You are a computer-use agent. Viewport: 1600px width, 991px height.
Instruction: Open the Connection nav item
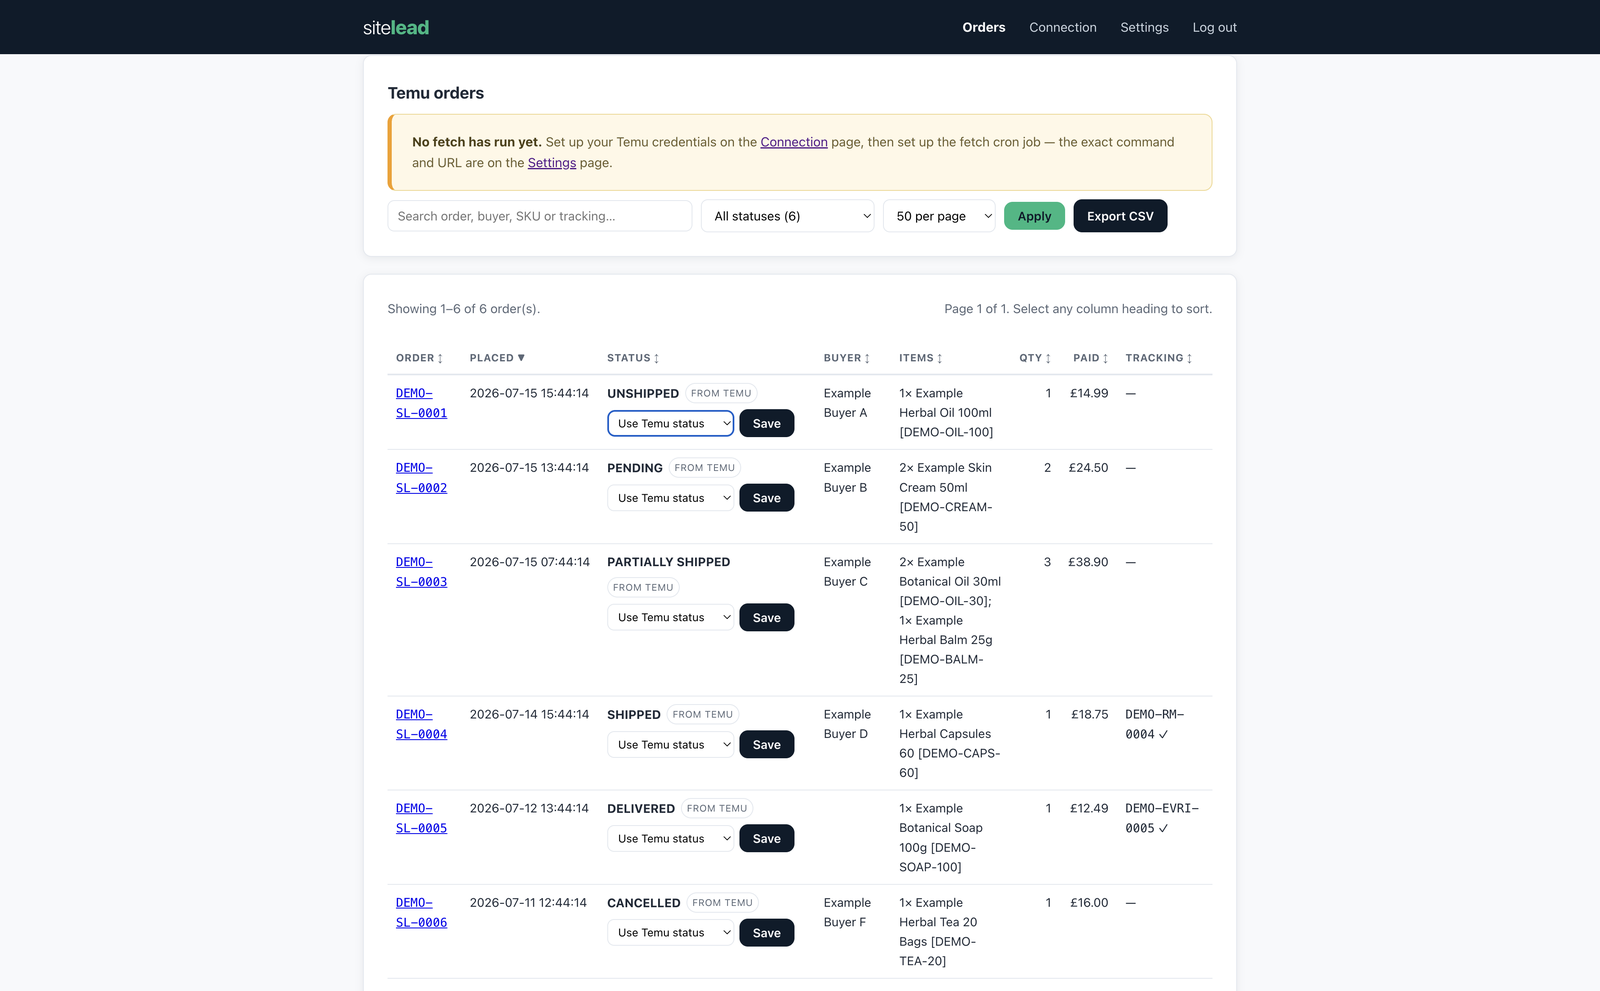coord(1063,27)
